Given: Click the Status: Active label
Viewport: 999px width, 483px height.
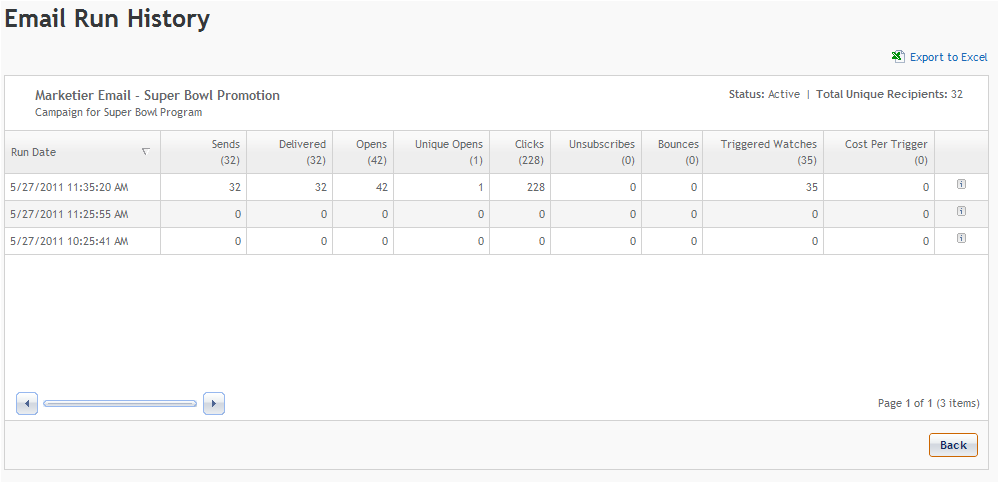Looking at the screenshot, I should pyautogui.click(x=764, y=94).
